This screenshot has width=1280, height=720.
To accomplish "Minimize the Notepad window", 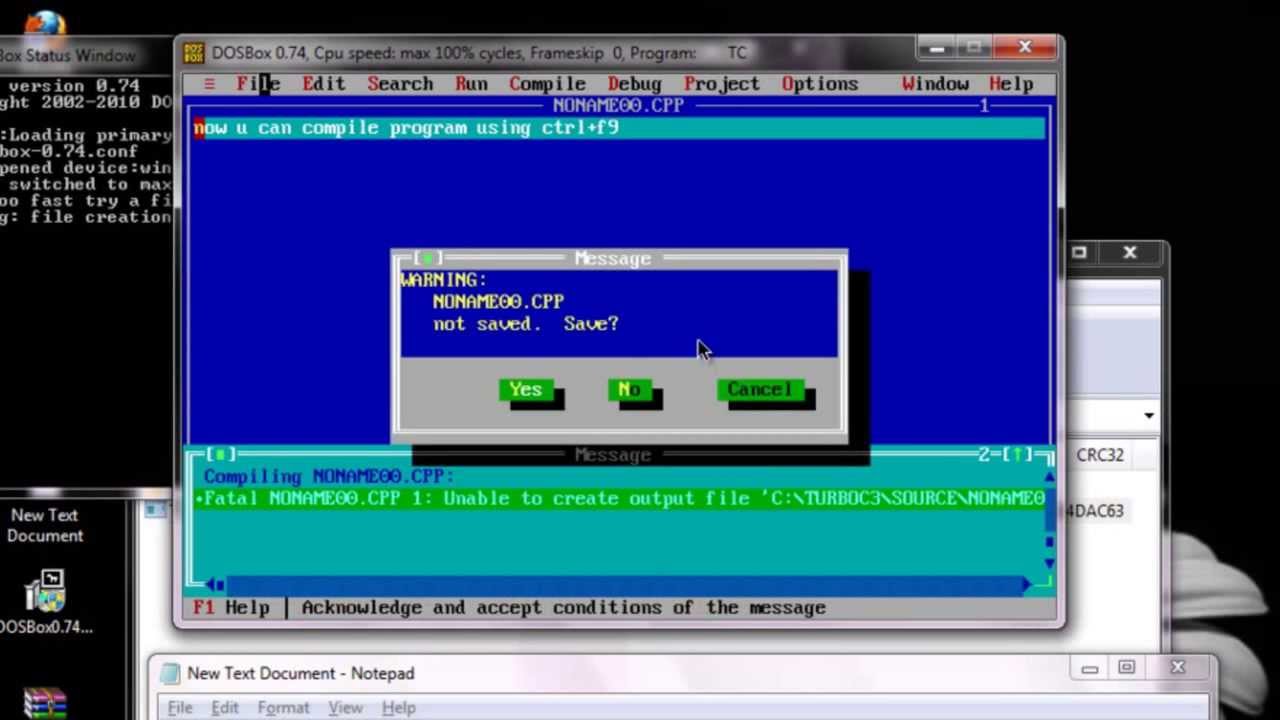I will (x=1089, y=668).
